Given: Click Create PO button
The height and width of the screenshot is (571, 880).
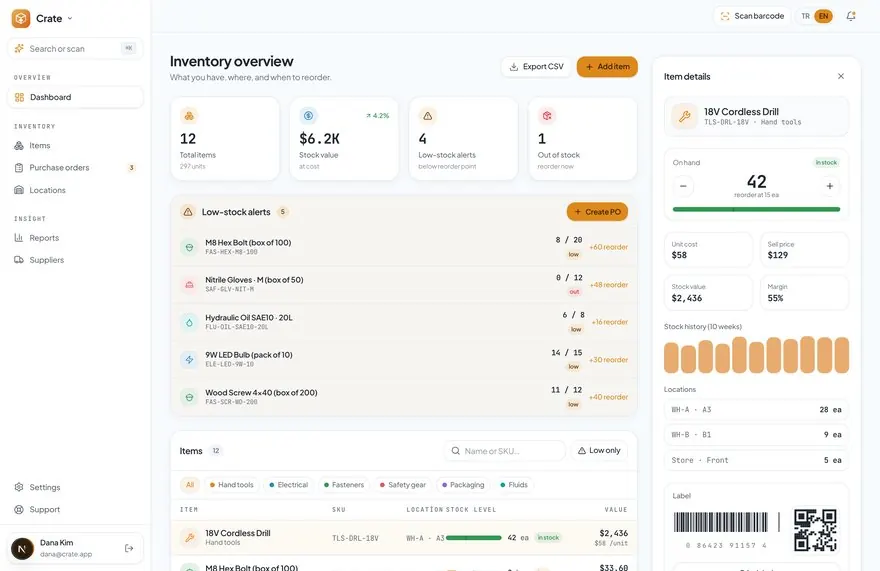Looking at the screenshot, I should click(597, 212).
